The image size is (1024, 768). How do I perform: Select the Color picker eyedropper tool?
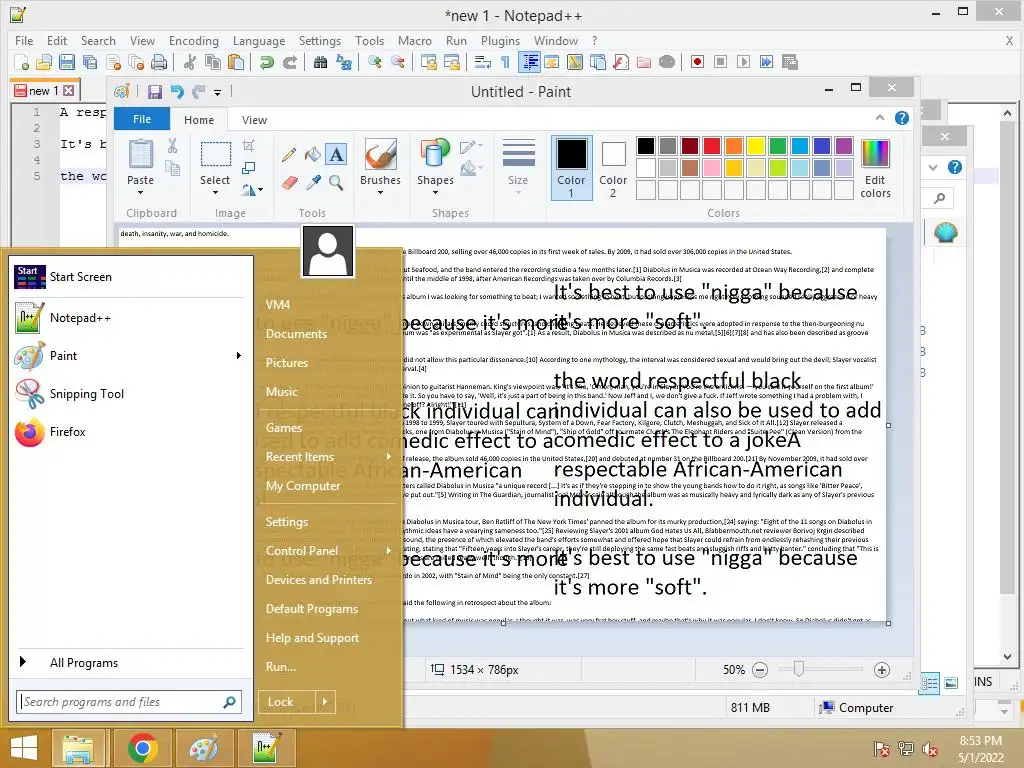coord(313,183)
